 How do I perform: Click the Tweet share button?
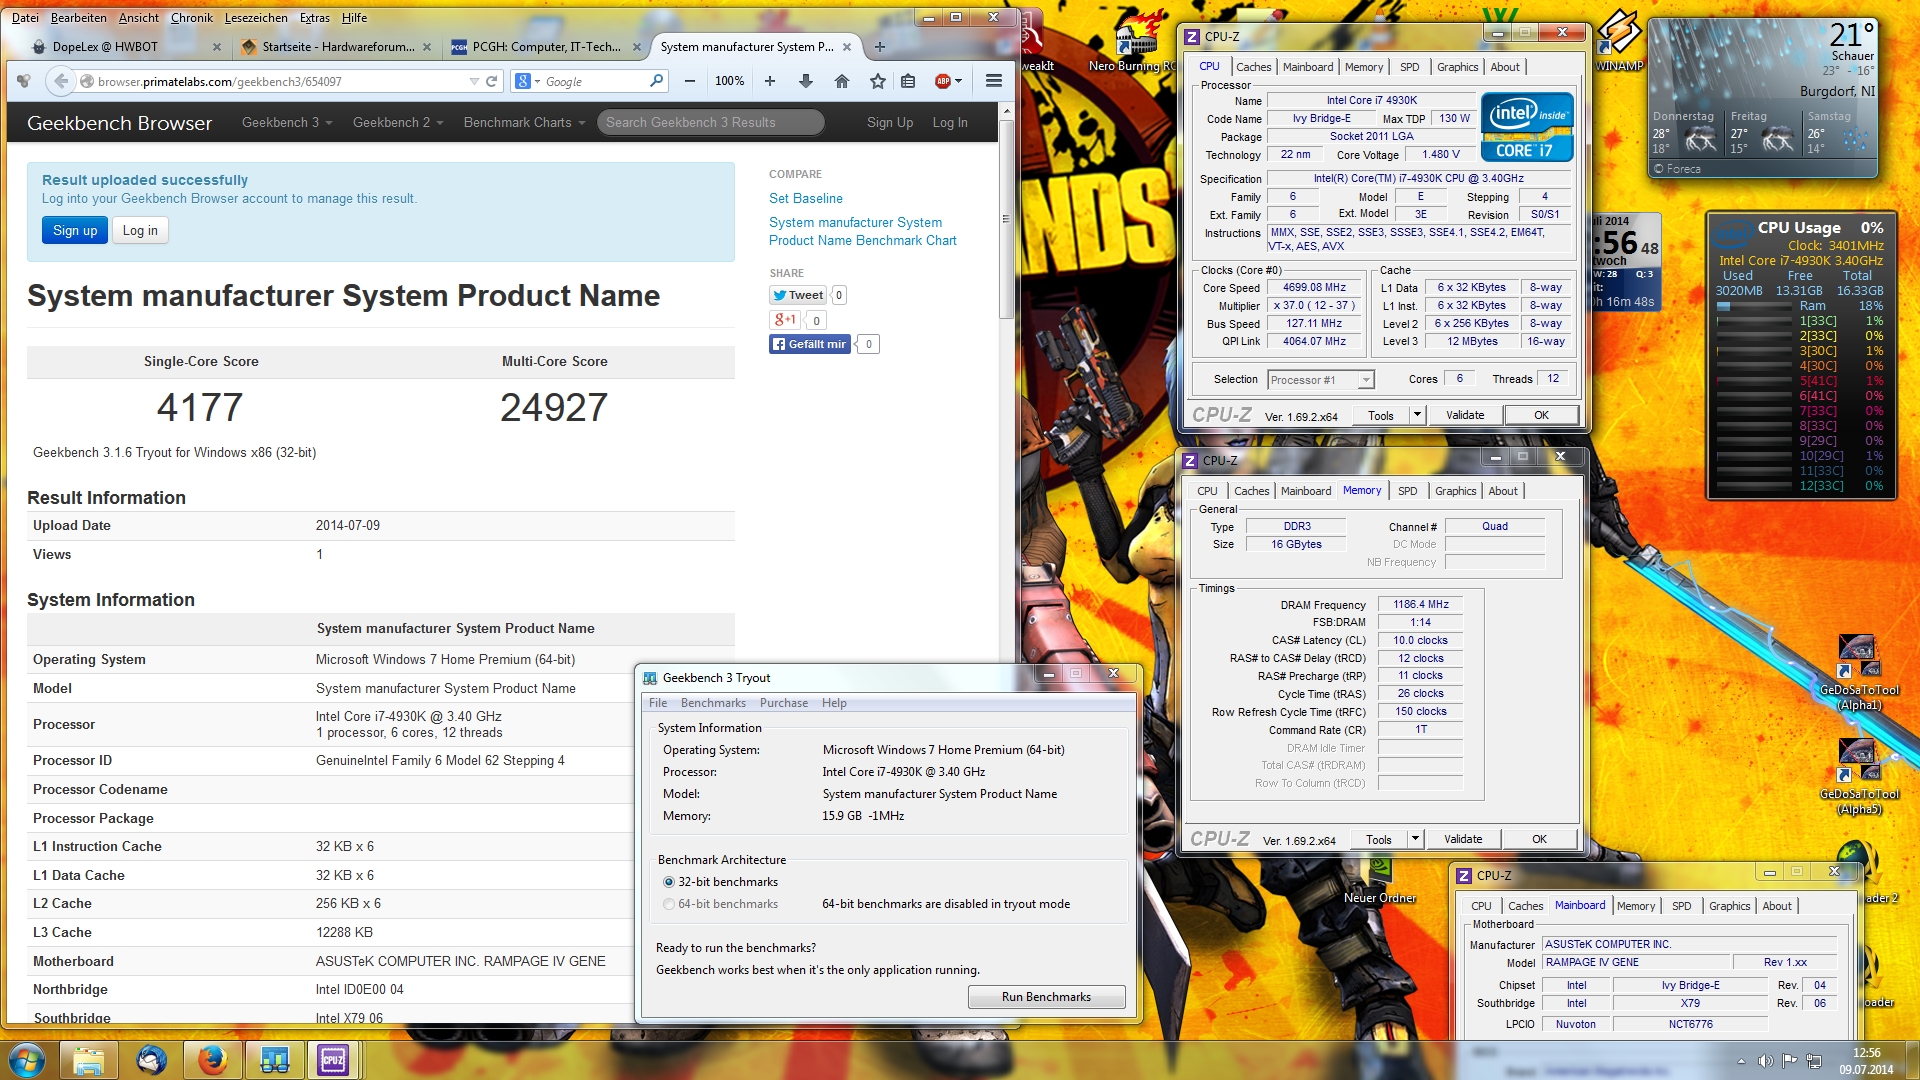[798, 295]
